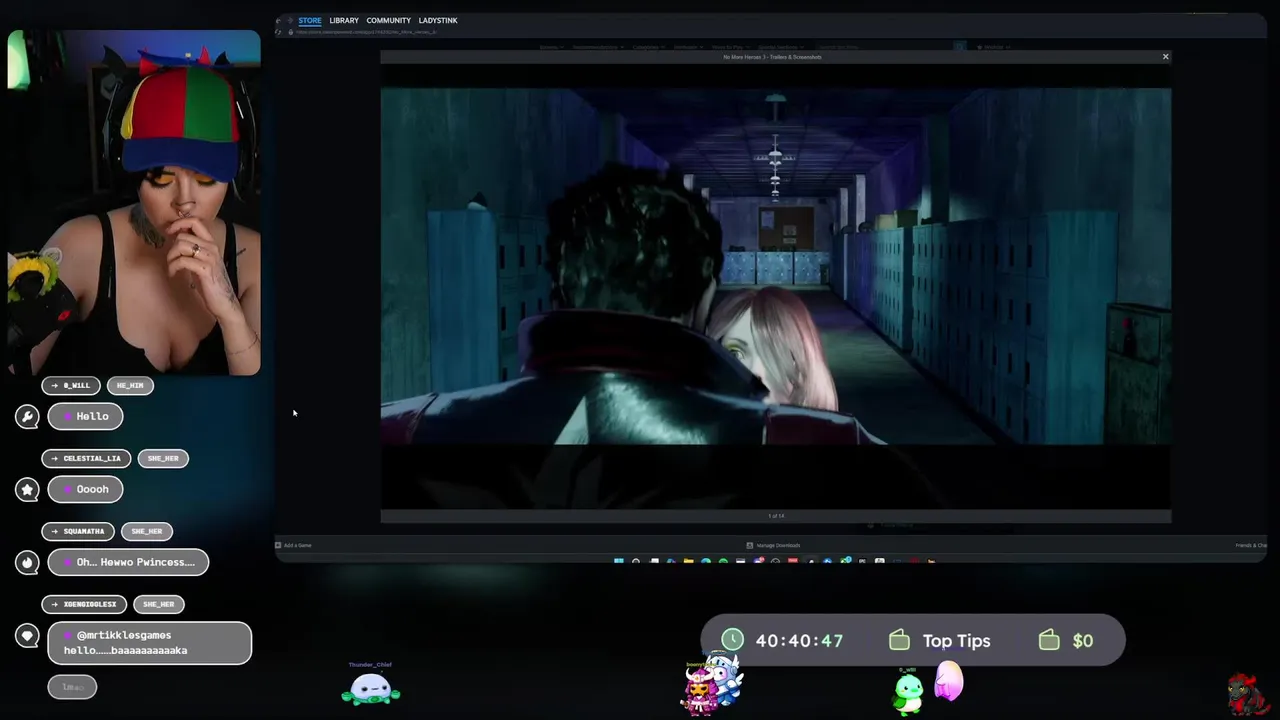Click the 'Ooooh' chat message bubble
Image resolution: width=1280 pixels, height=720 pixels.
85,489
